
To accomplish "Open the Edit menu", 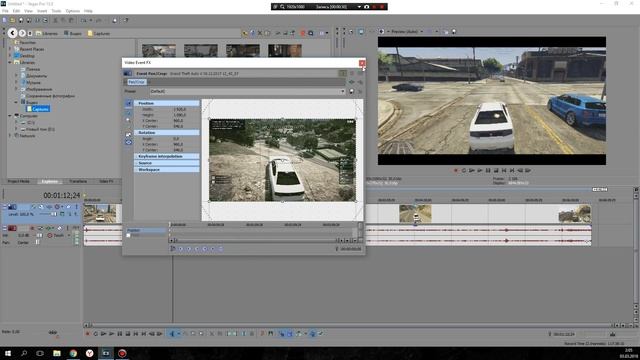I will point(16,11).
